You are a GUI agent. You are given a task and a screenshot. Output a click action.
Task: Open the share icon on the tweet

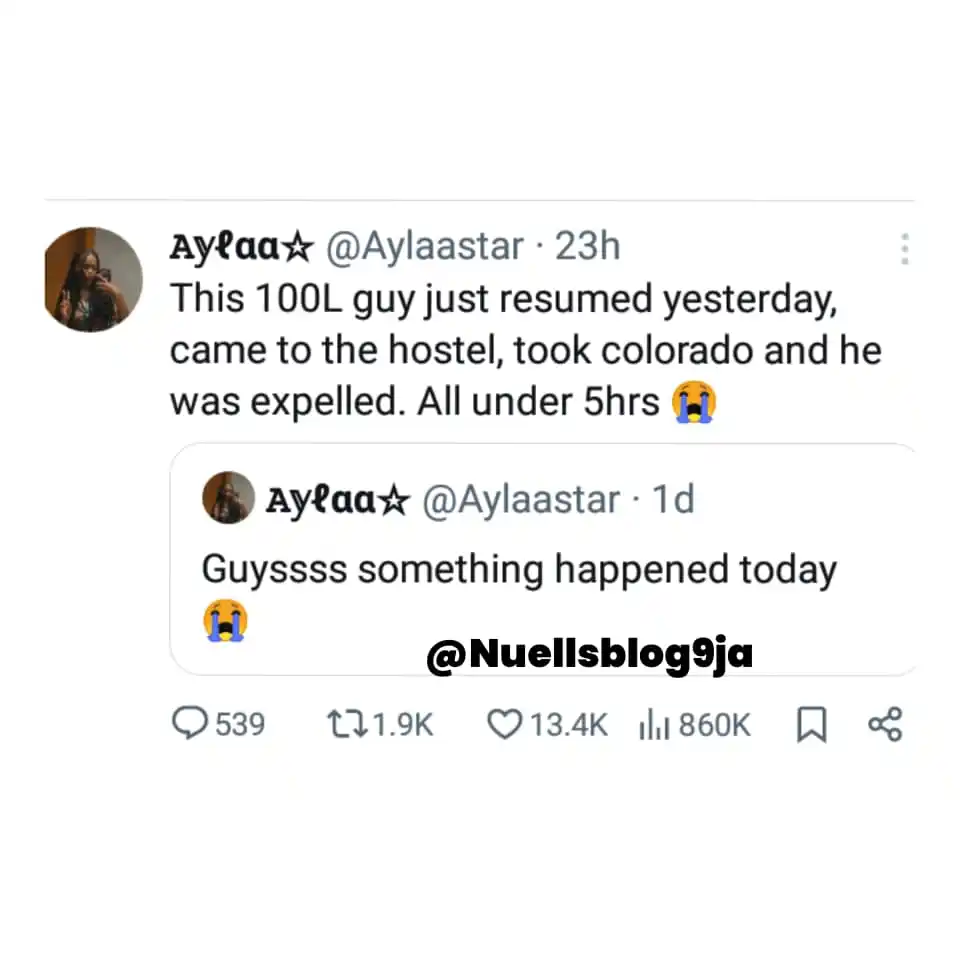point(886,724)
